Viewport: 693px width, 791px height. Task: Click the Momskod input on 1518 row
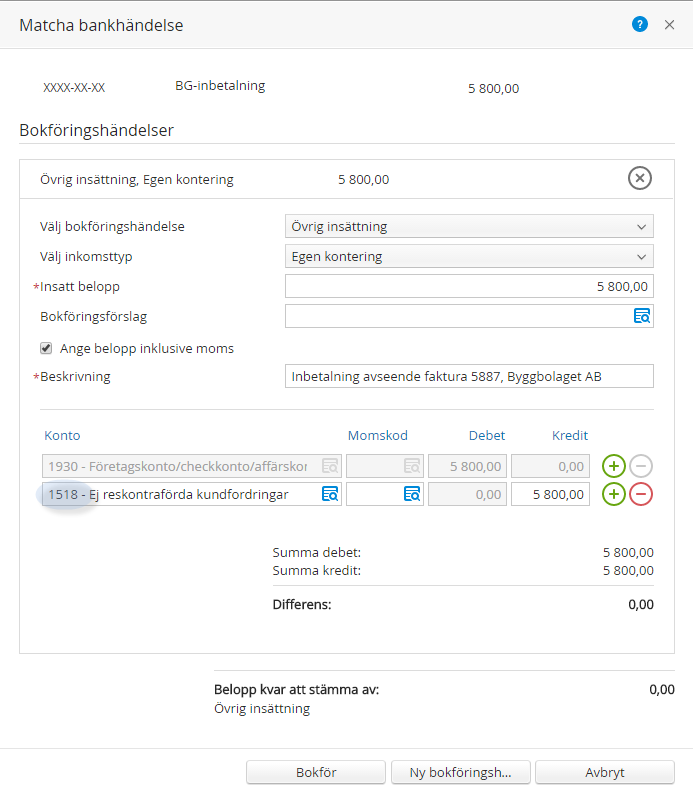385,494
